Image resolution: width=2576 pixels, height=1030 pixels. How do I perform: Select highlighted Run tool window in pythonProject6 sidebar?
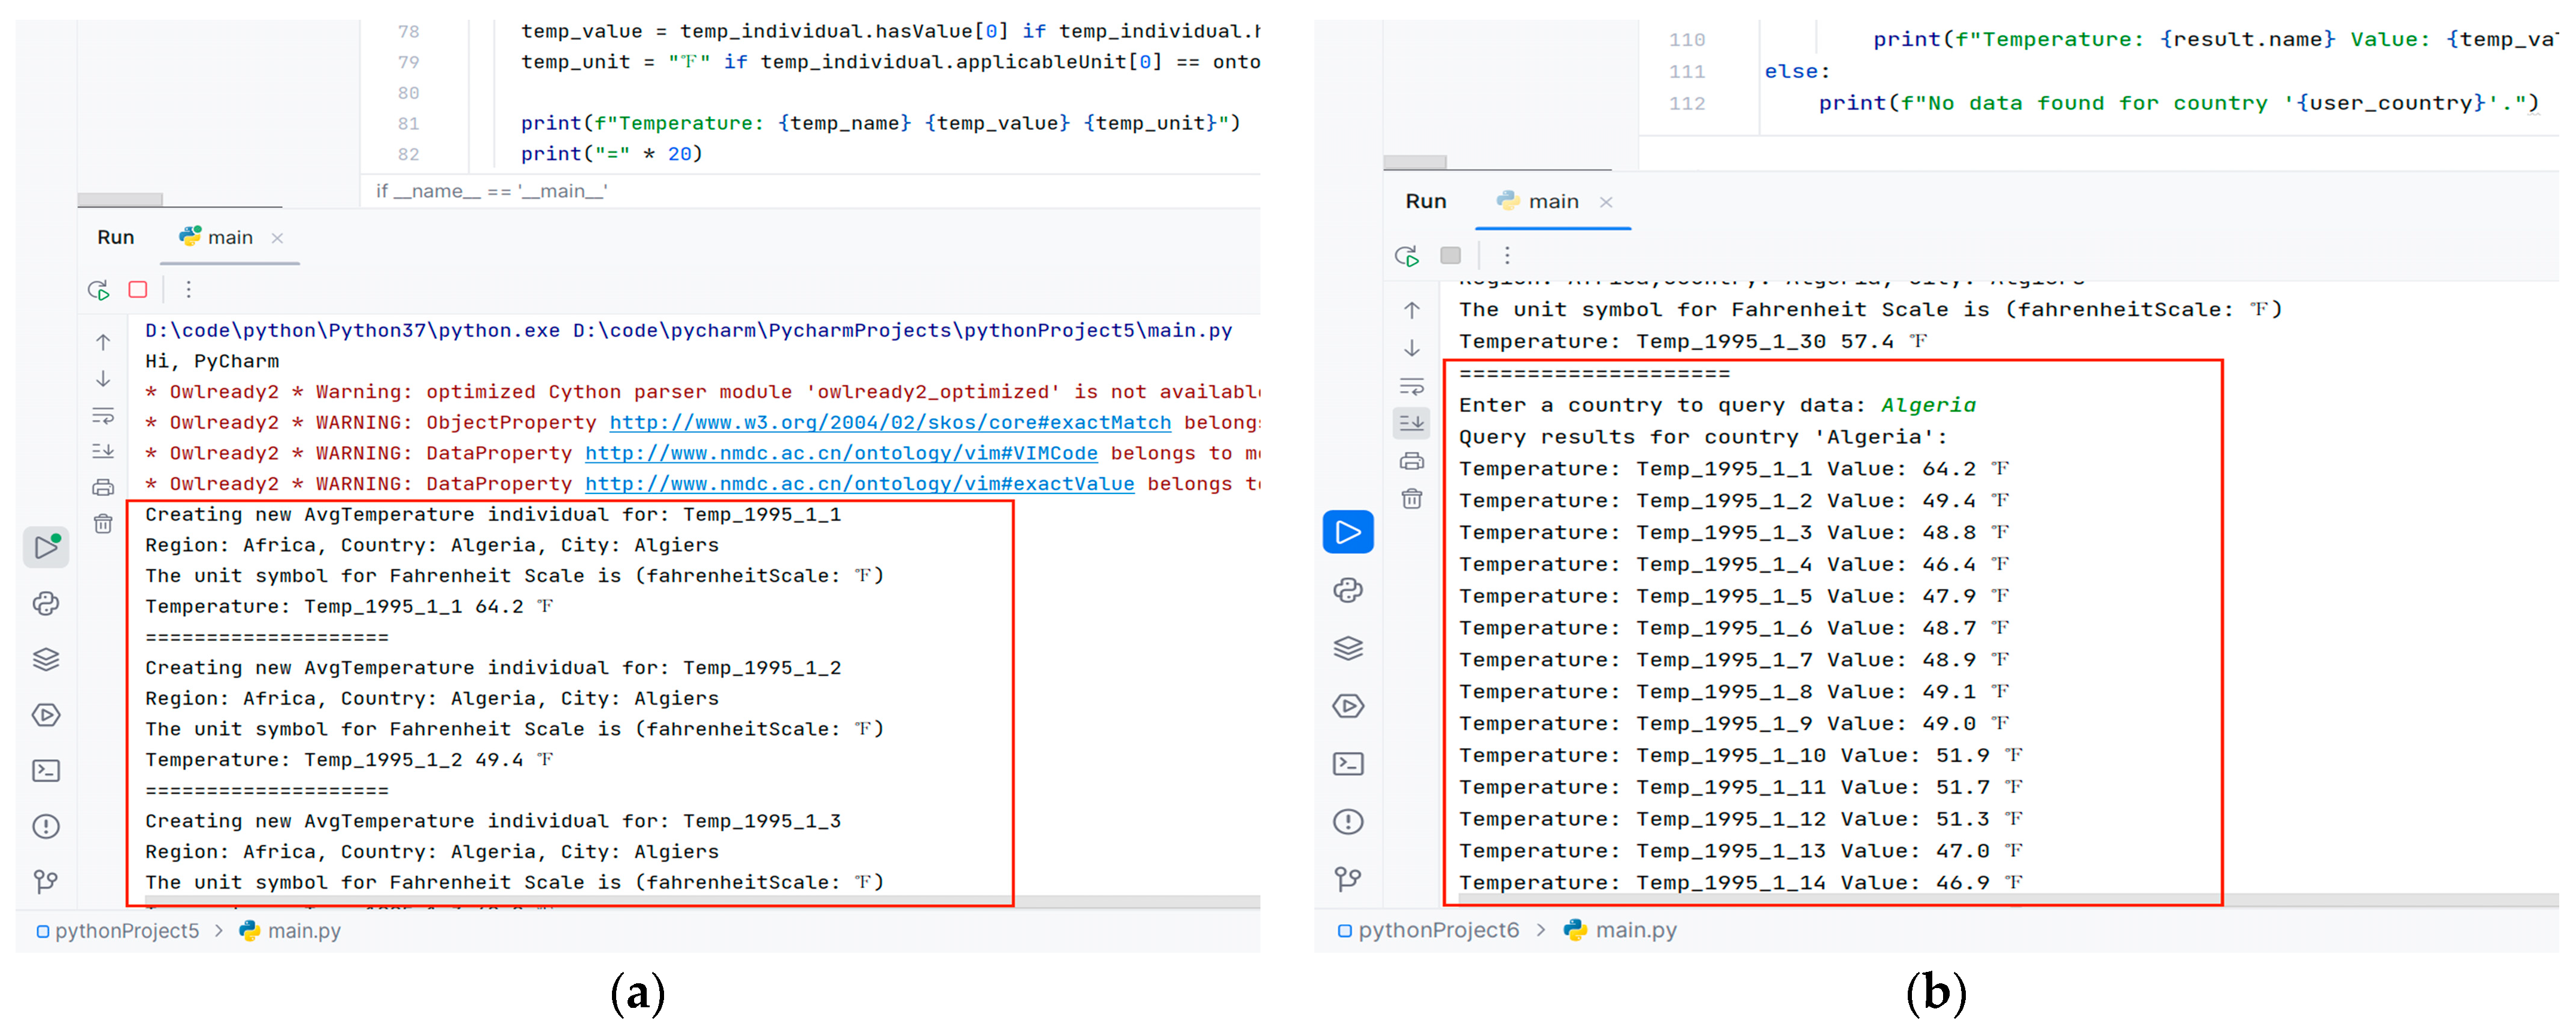1348,532
